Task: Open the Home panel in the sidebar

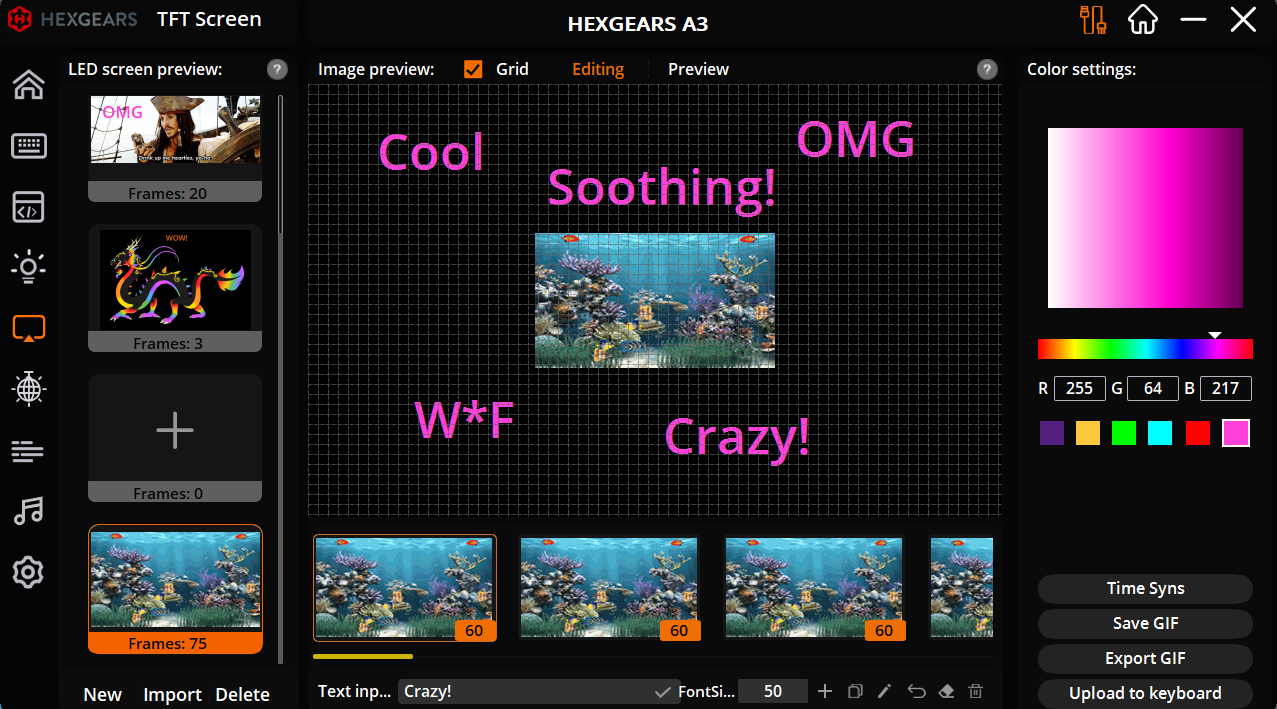Action: pos(28,84)
